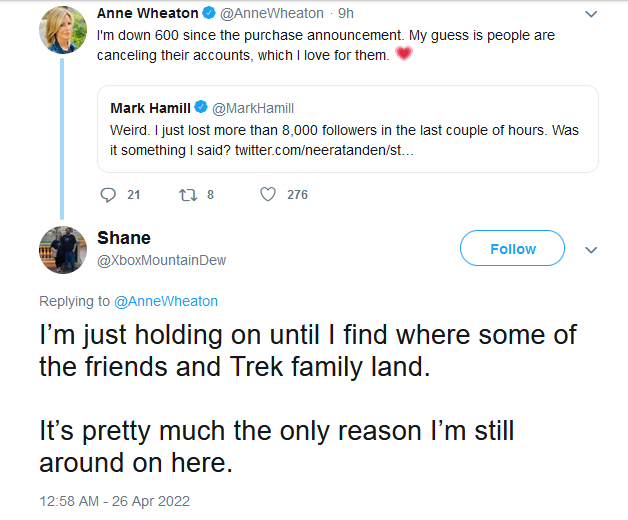Viewport: 628px width, 520px height.
Task: Open the Mark Hamill quoted tweet name
Action: pos(150,108)
